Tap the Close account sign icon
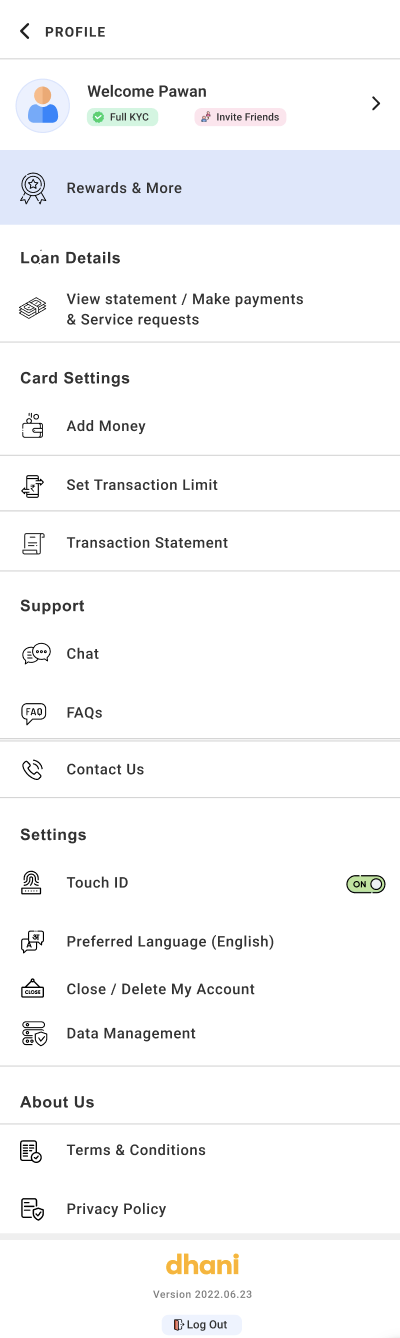This screenshot has width=400, height=1338. click(x=33, y=989)
